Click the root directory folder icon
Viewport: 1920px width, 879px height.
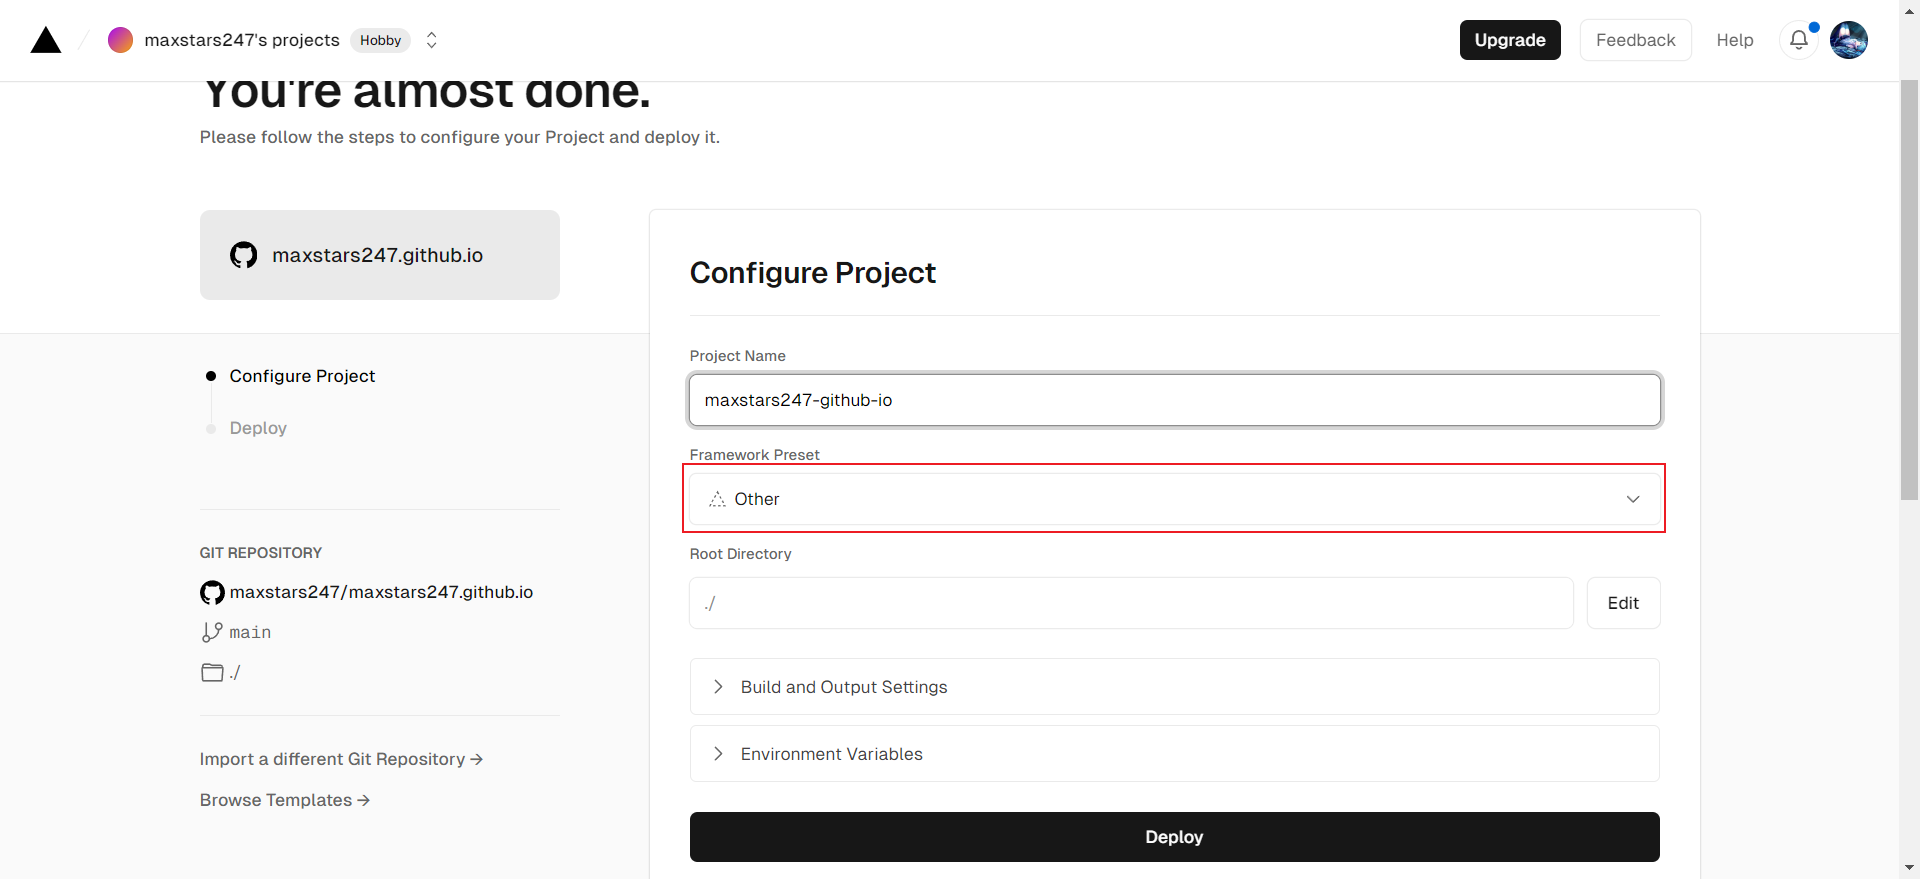click(x=212, y=672)
